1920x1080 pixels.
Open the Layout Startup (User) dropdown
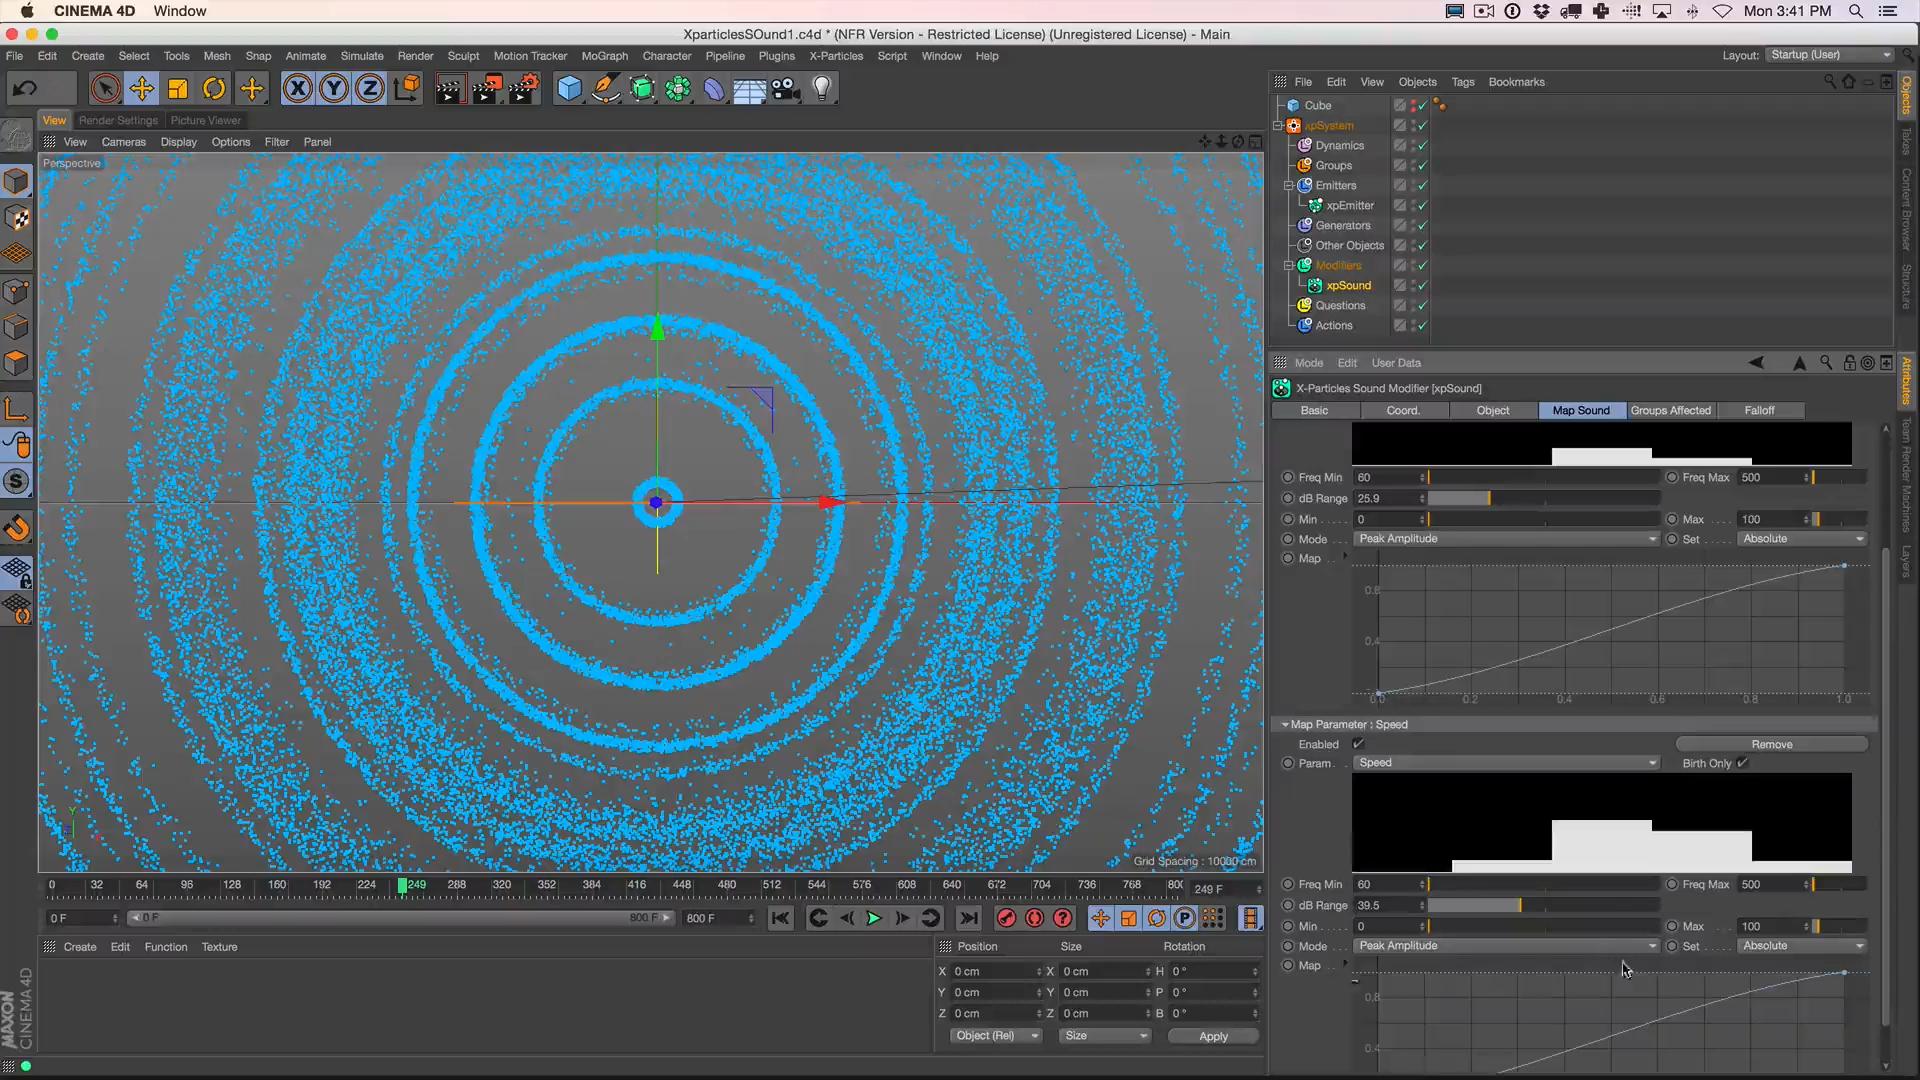[x=1830, y=55]
